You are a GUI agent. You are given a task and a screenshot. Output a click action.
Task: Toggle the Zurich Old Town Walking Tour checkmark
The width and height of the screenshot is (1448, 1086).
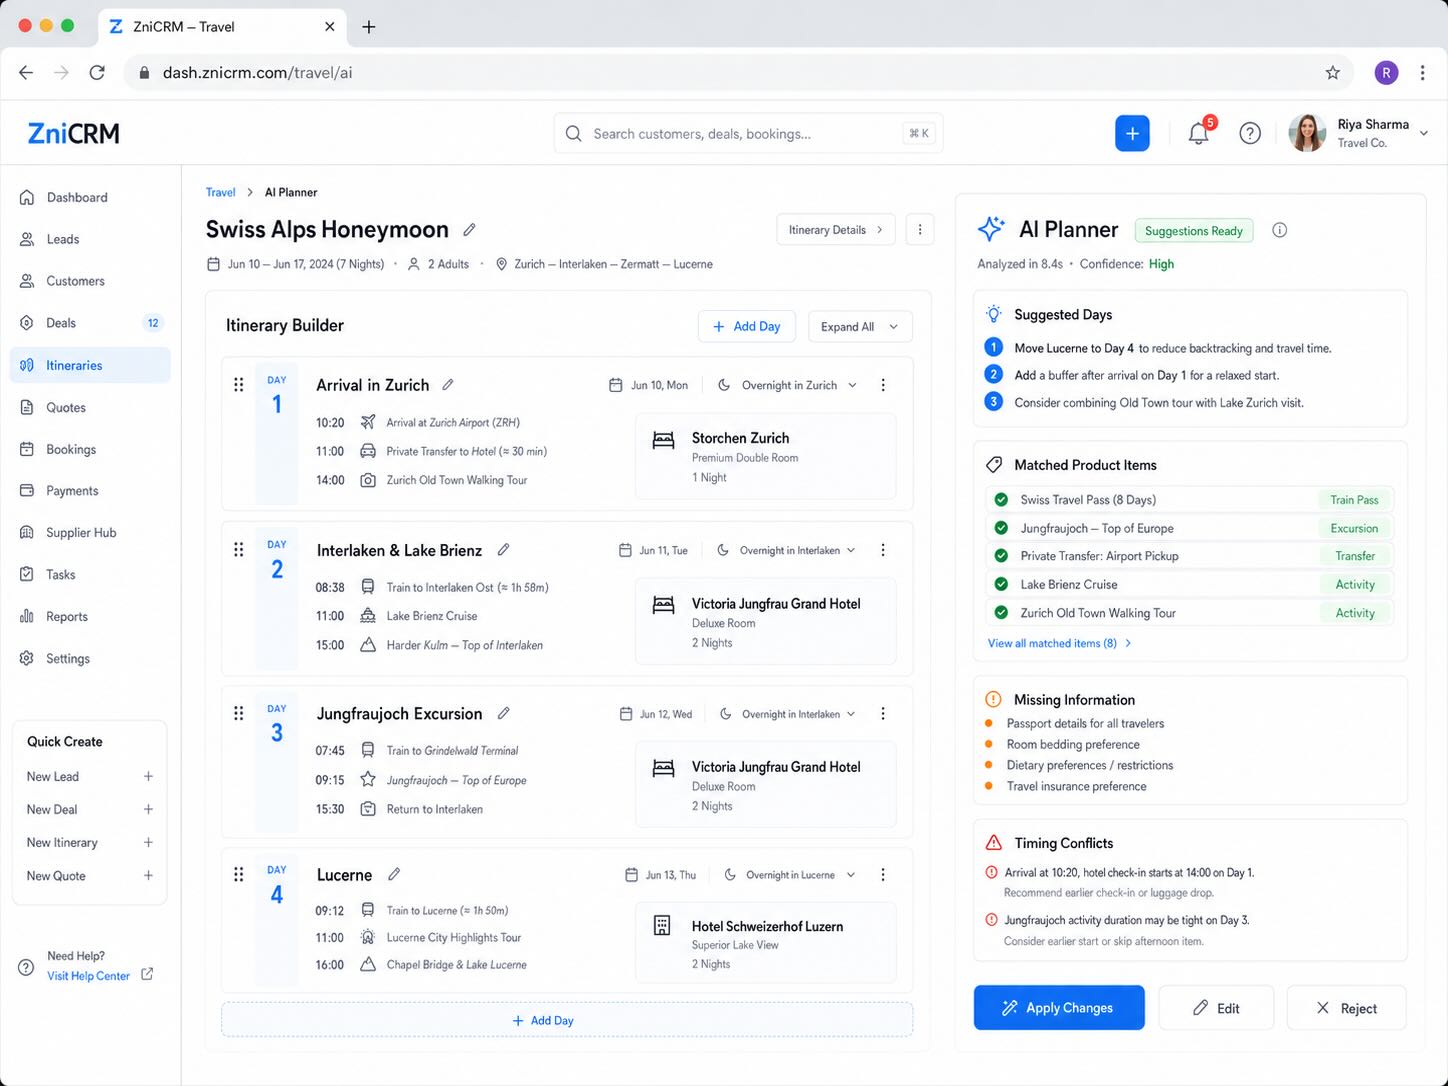click(1001, 613)
